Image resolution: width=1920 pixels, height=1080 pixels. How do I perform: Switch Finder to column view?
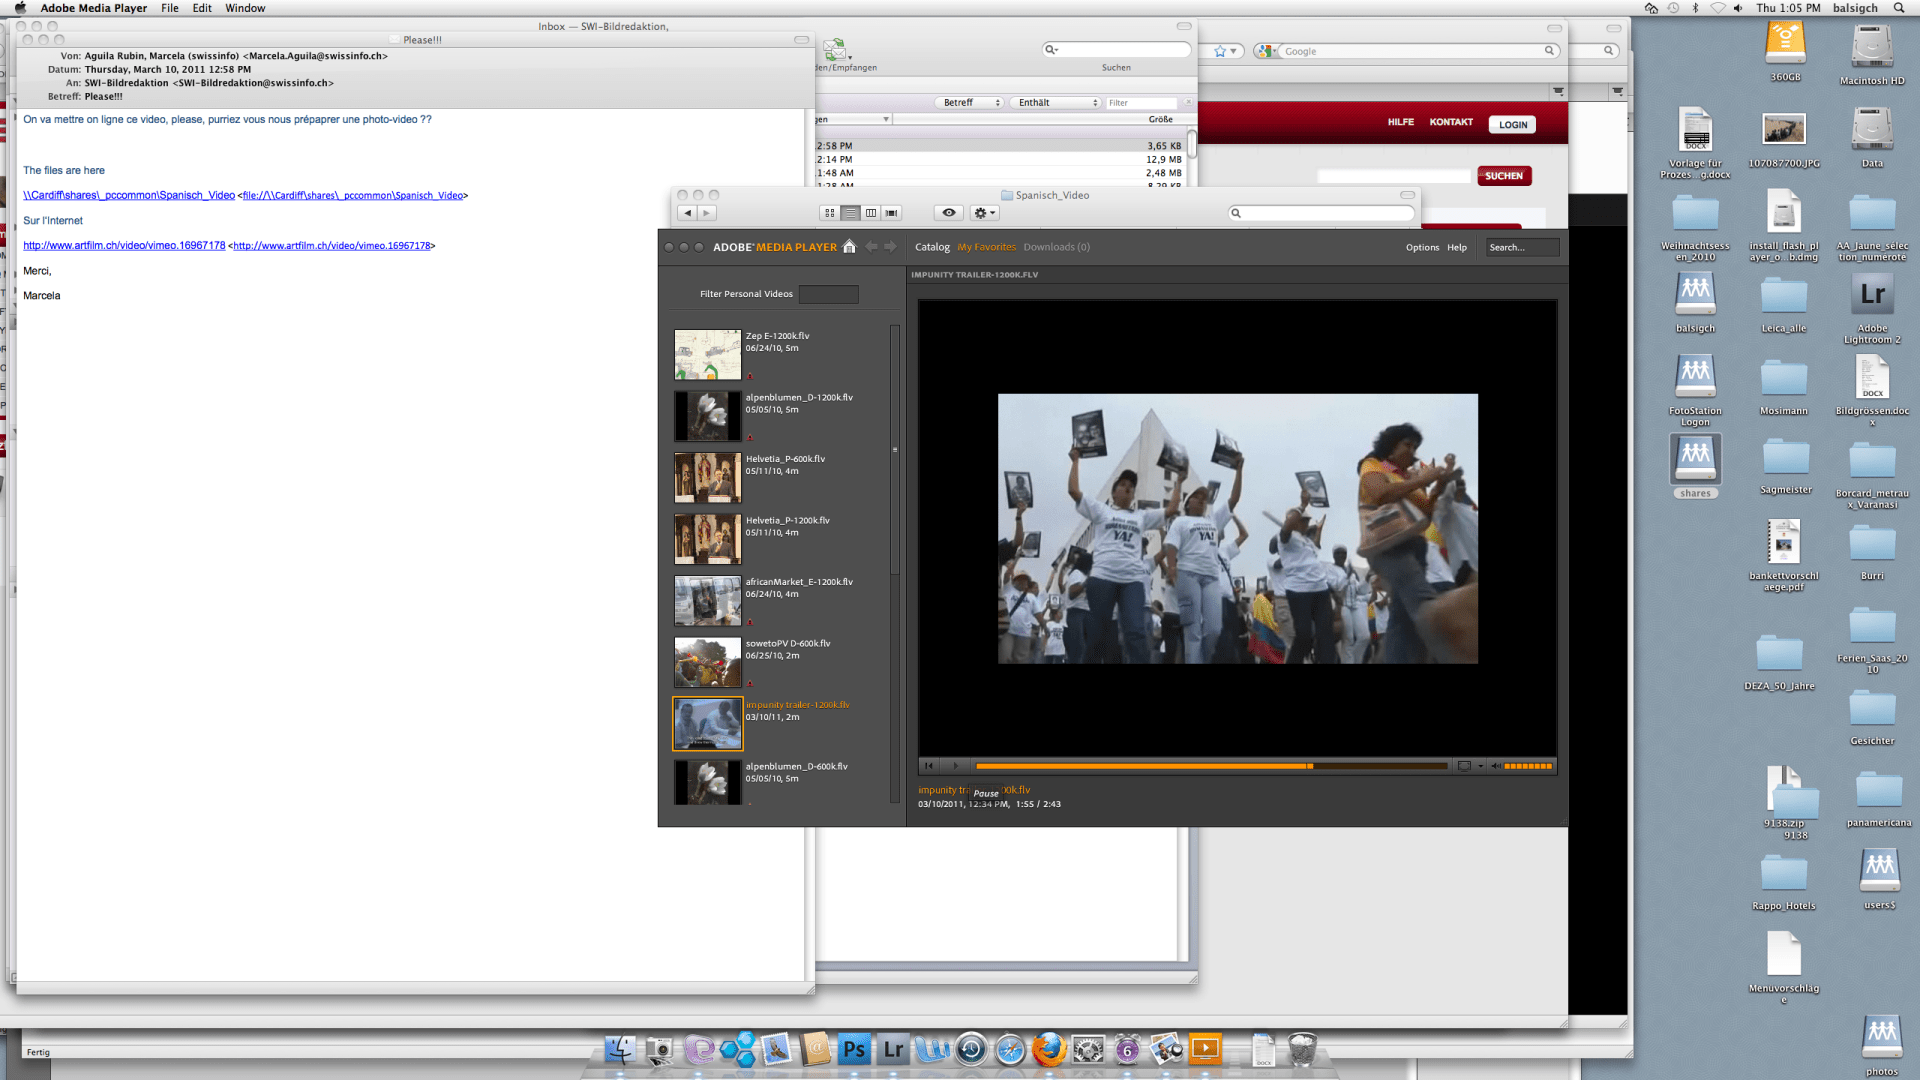871,213
